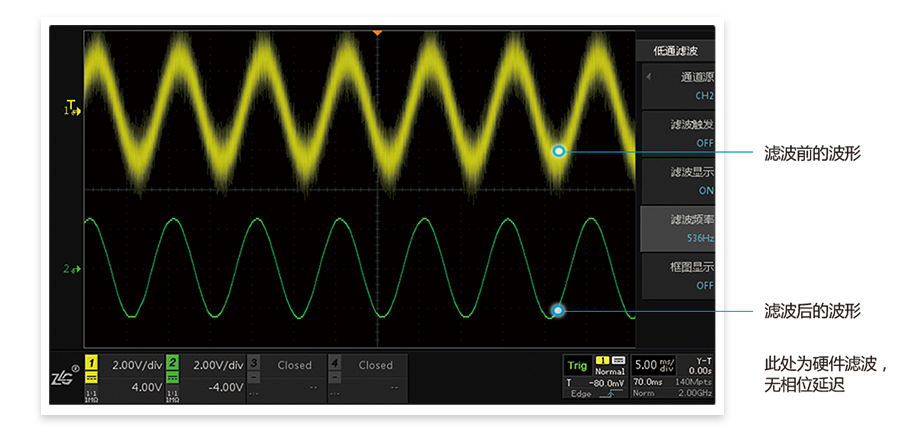This screenshot has height=440, width=912.
Task: Click horizontal offset 0.00s
Action: [700, 370]
